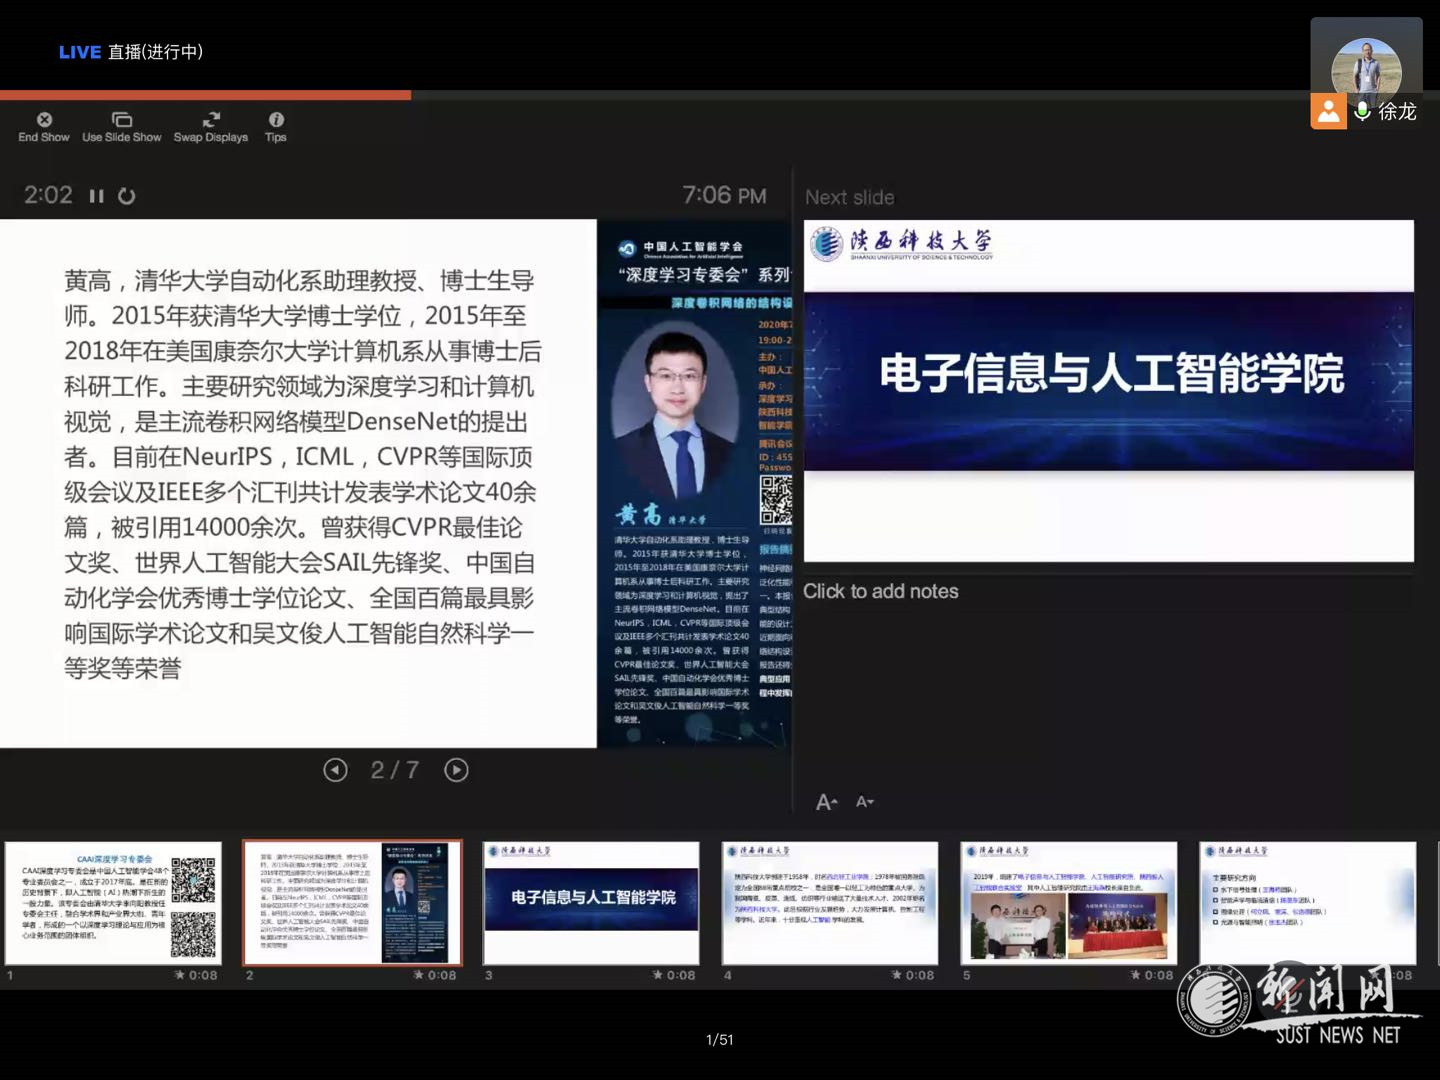Select slide 1 thumbnail with QR codes

click(112, 903)
